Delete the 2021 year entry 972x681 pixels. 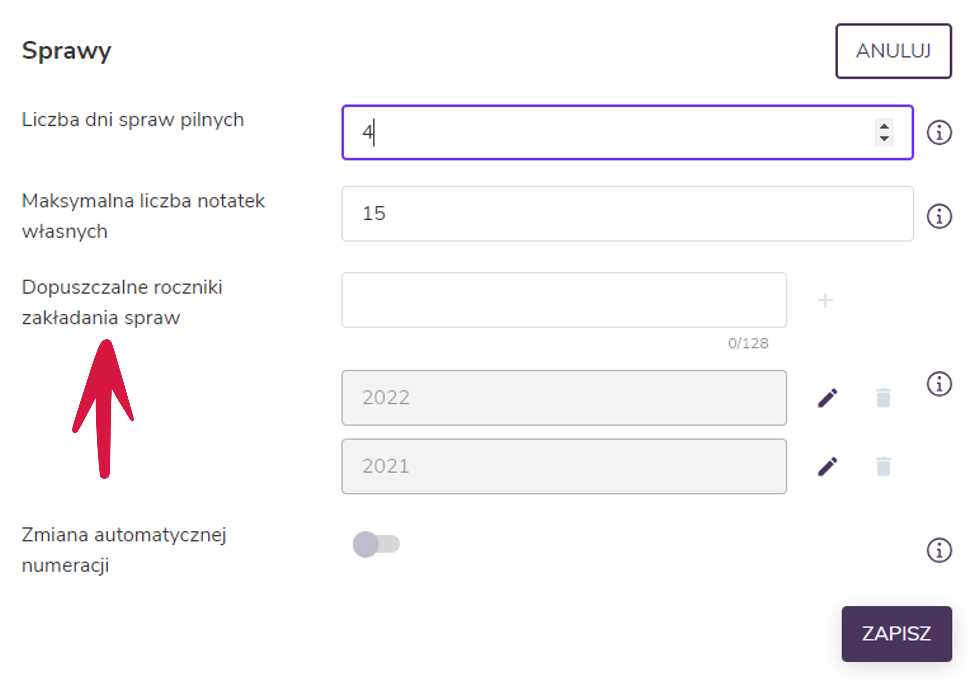(883, 466)
